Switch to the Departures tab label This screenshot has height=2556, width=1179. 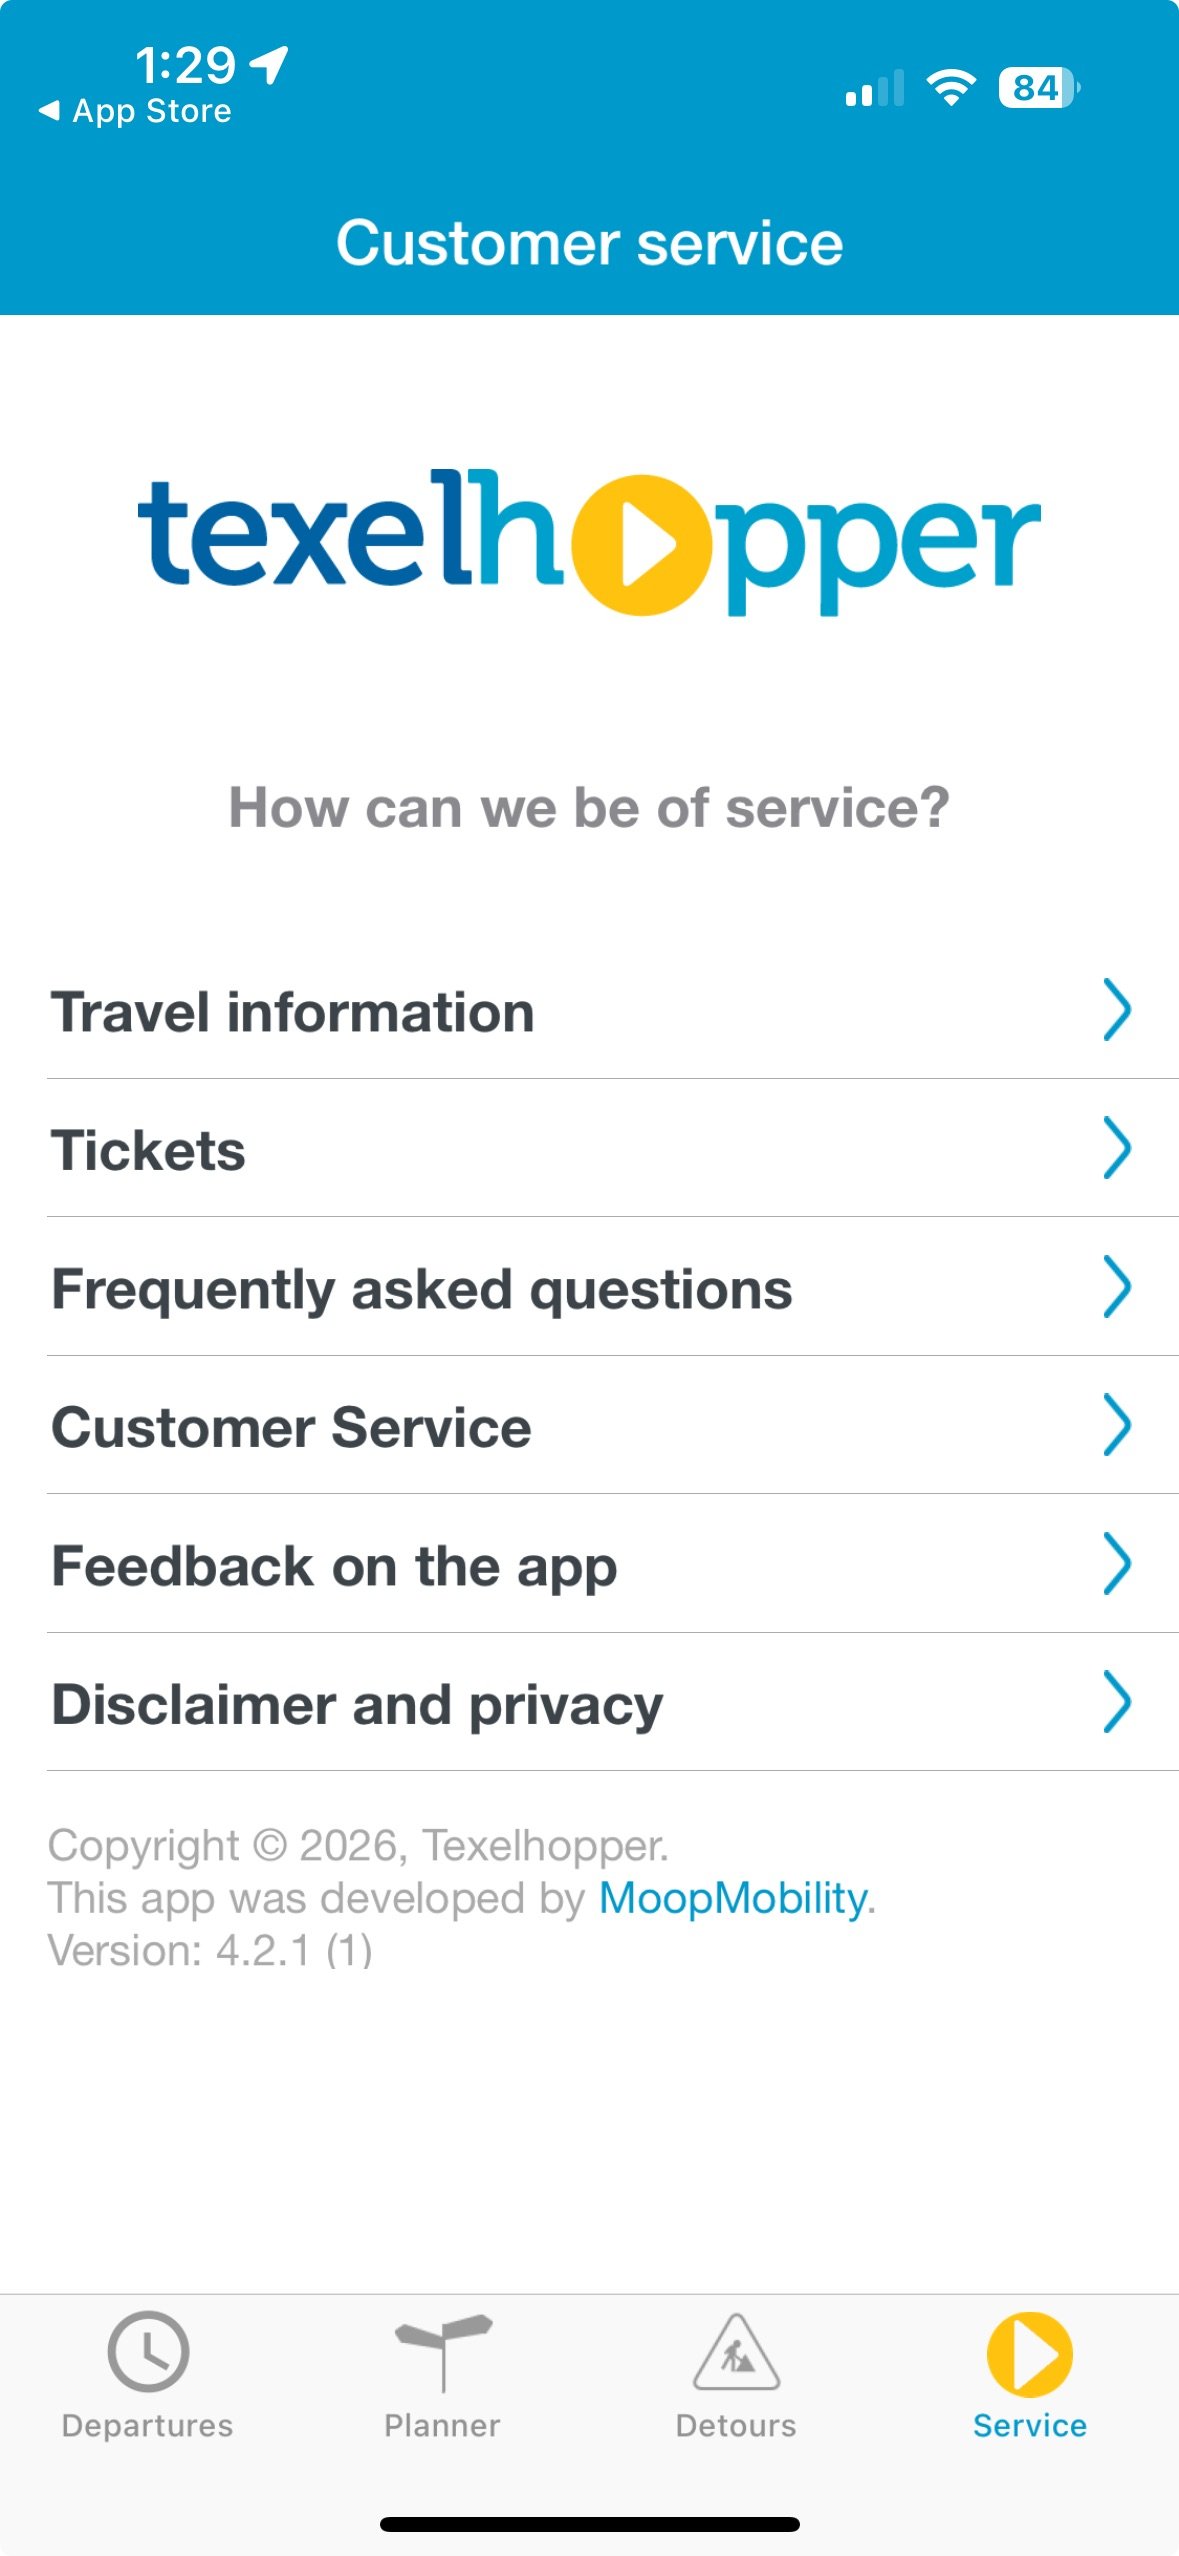click(148, 2425)
